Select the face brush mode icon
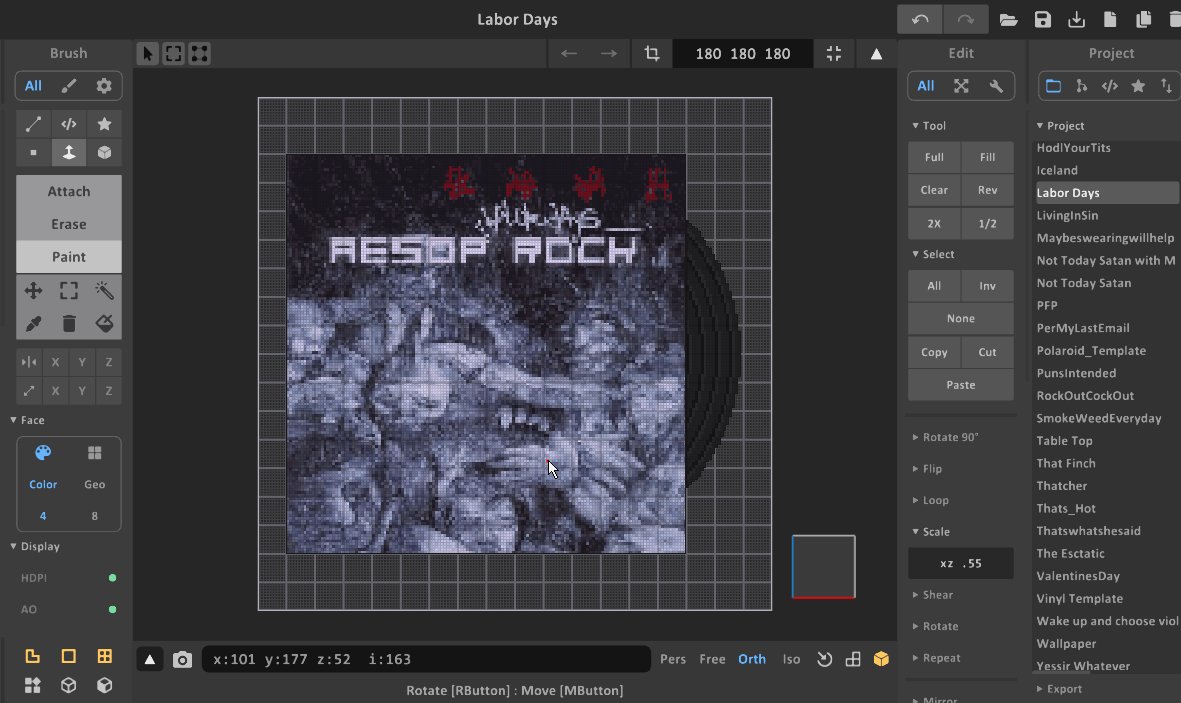1181x703 pixels. [69, 152]
